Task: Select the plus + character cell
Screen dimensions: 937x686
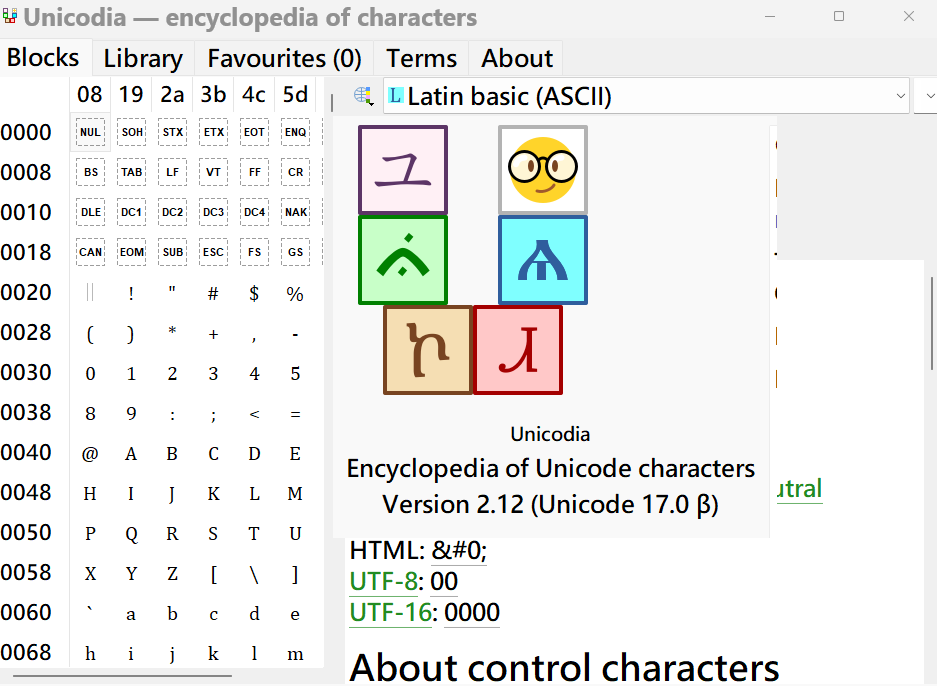Action: click(x=213, y=332)
